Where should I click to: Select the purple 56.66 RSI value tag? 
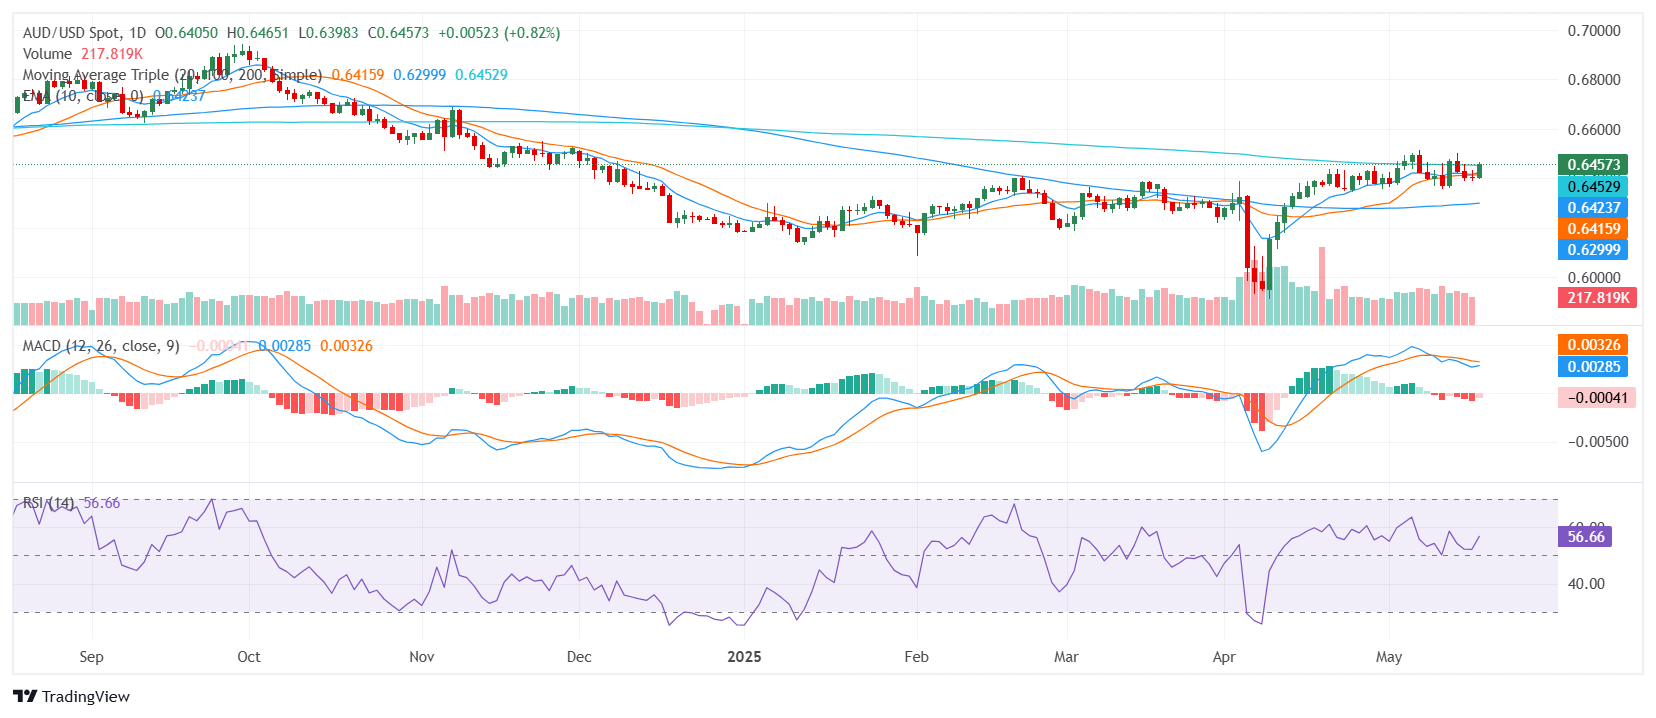coord(1585,537)
